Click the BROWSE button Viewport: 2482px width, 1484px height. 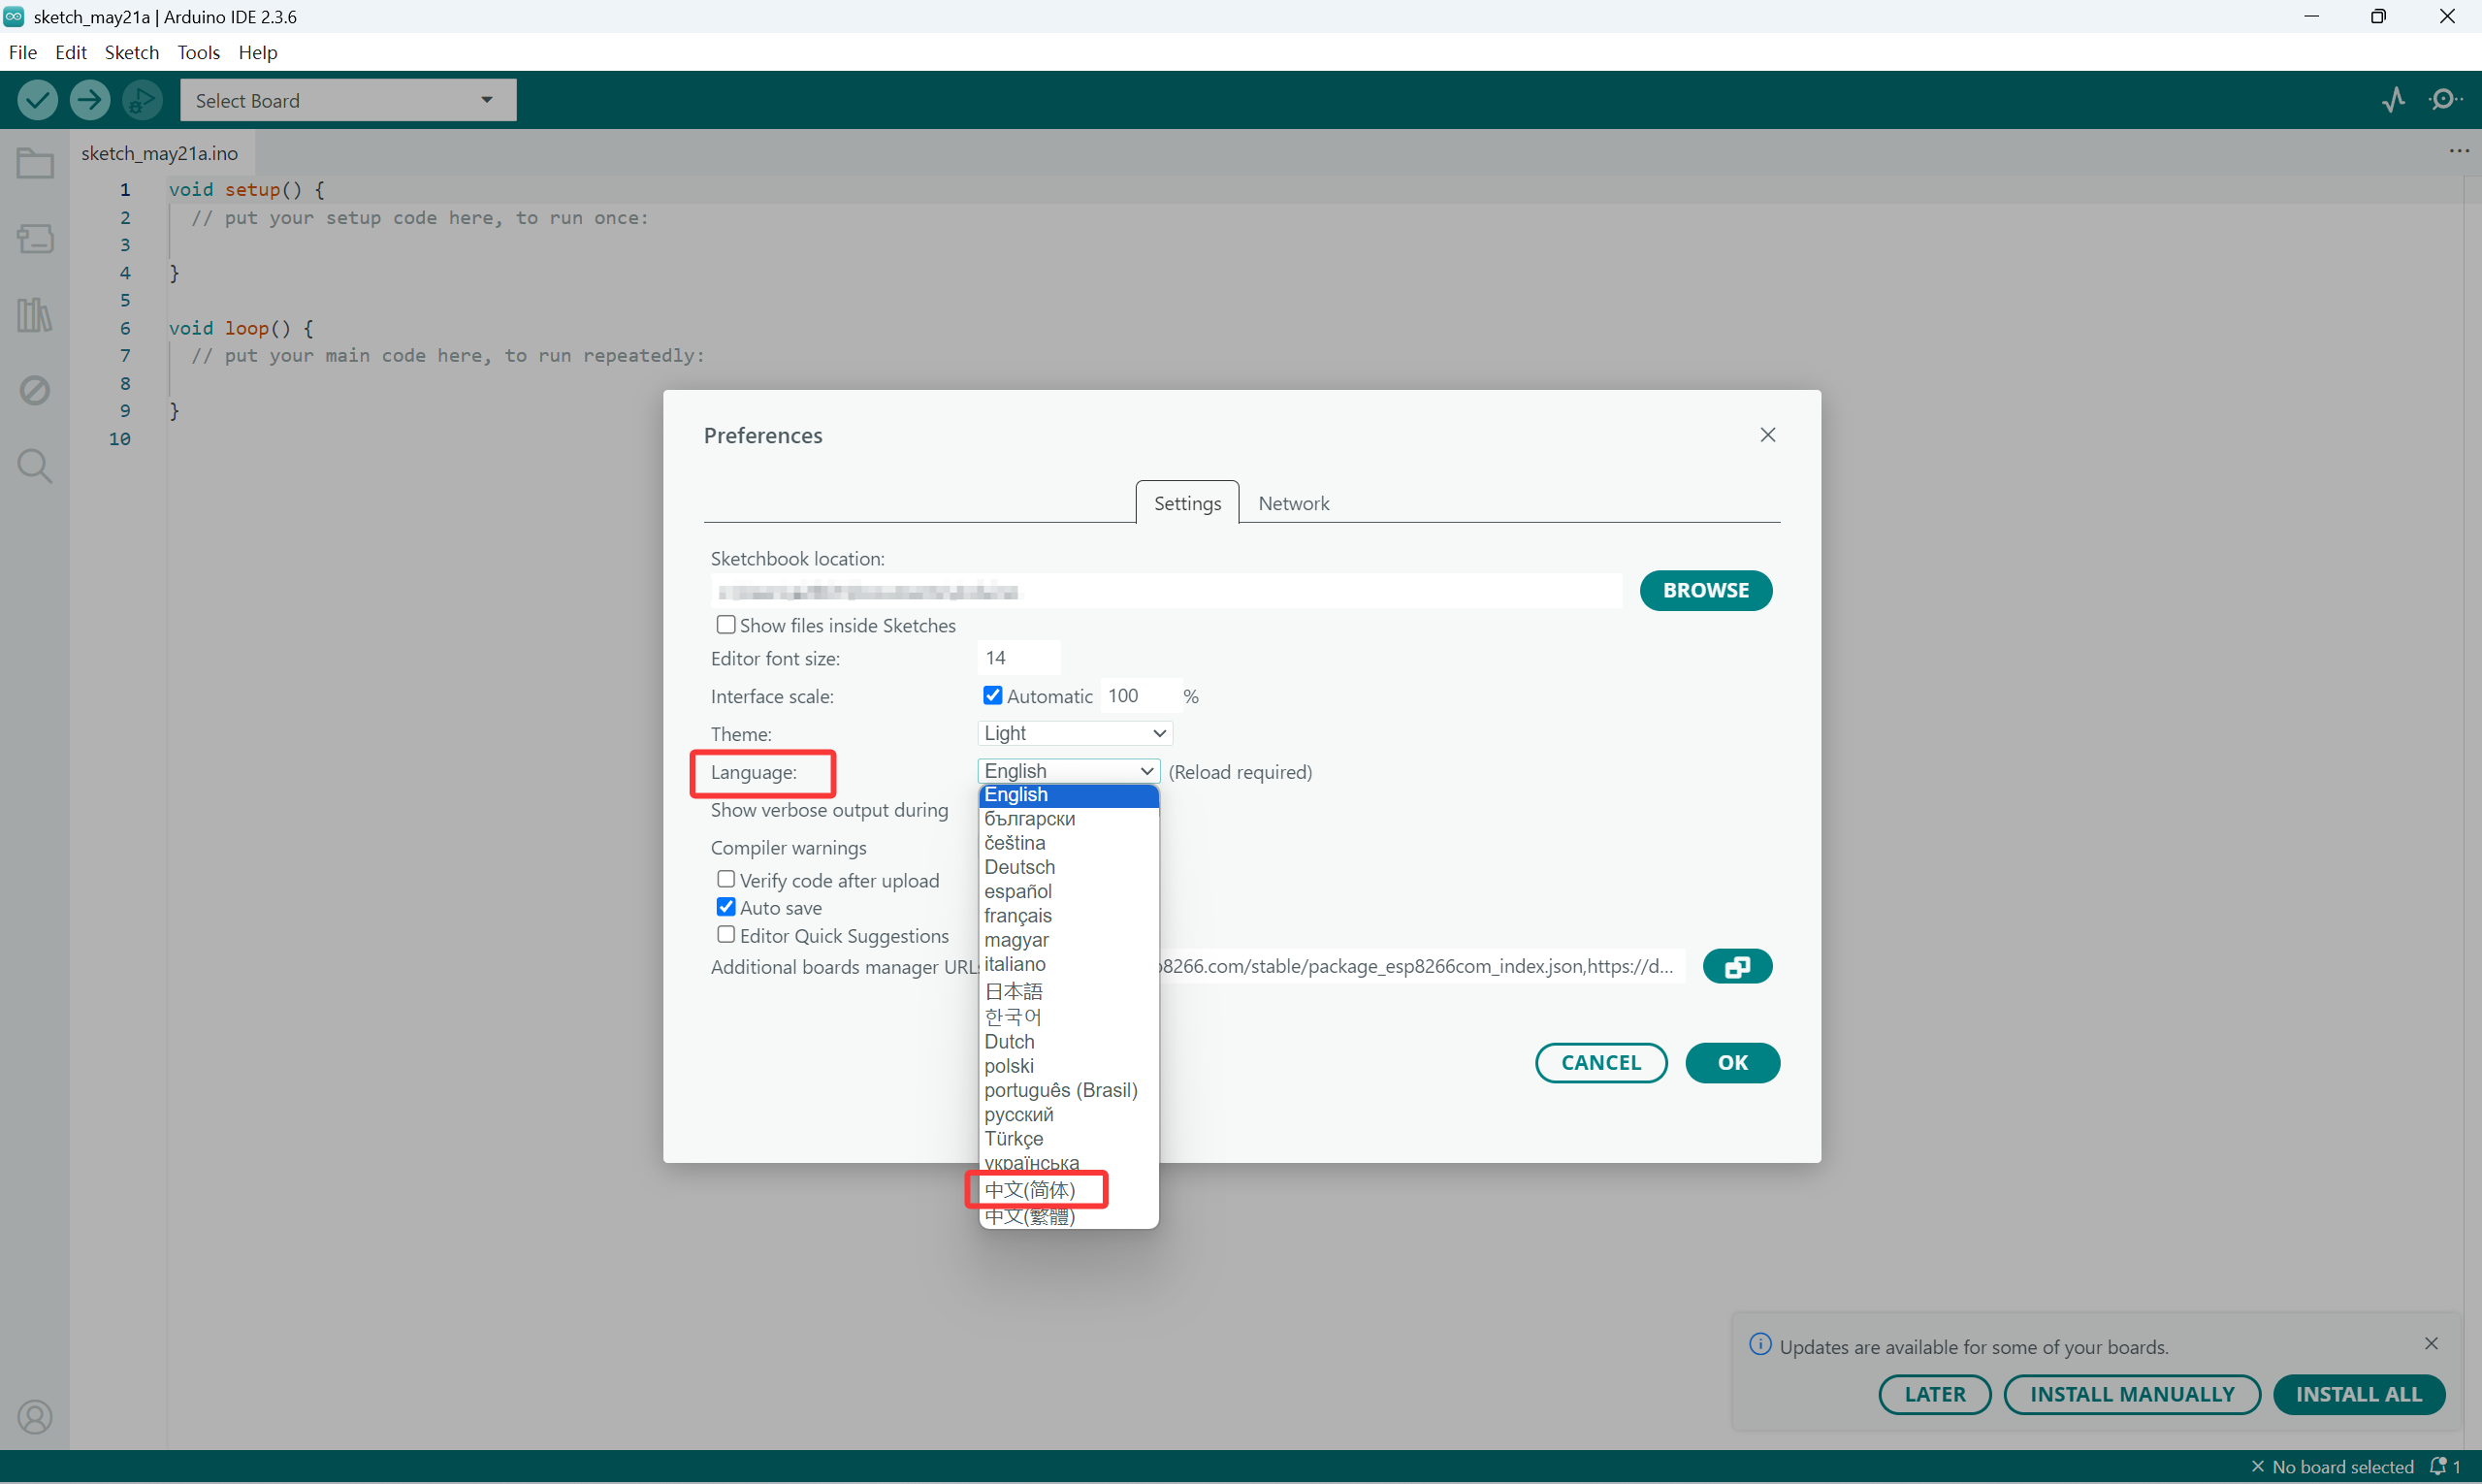(1705, 590)
